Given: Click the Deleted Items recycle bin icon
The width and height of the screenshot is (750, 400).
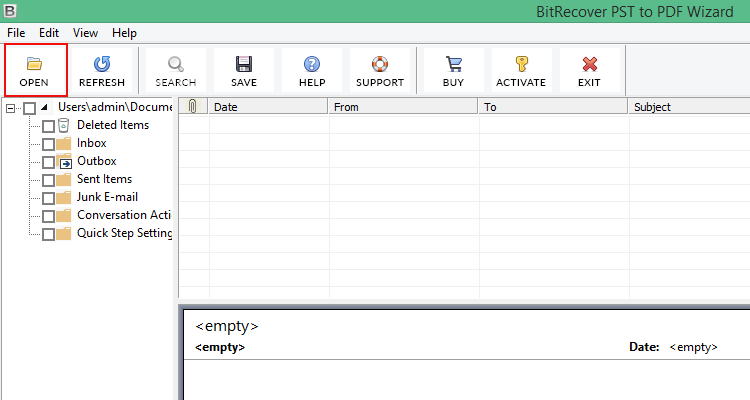Looking at the screenshot, I should point(63,125).
